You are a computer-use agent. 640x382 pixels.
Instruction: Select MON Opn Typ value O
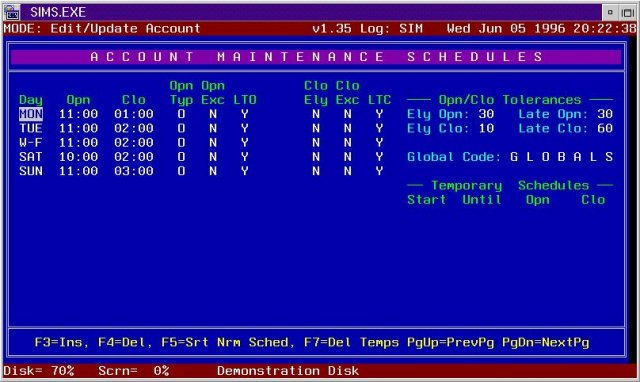181,114
